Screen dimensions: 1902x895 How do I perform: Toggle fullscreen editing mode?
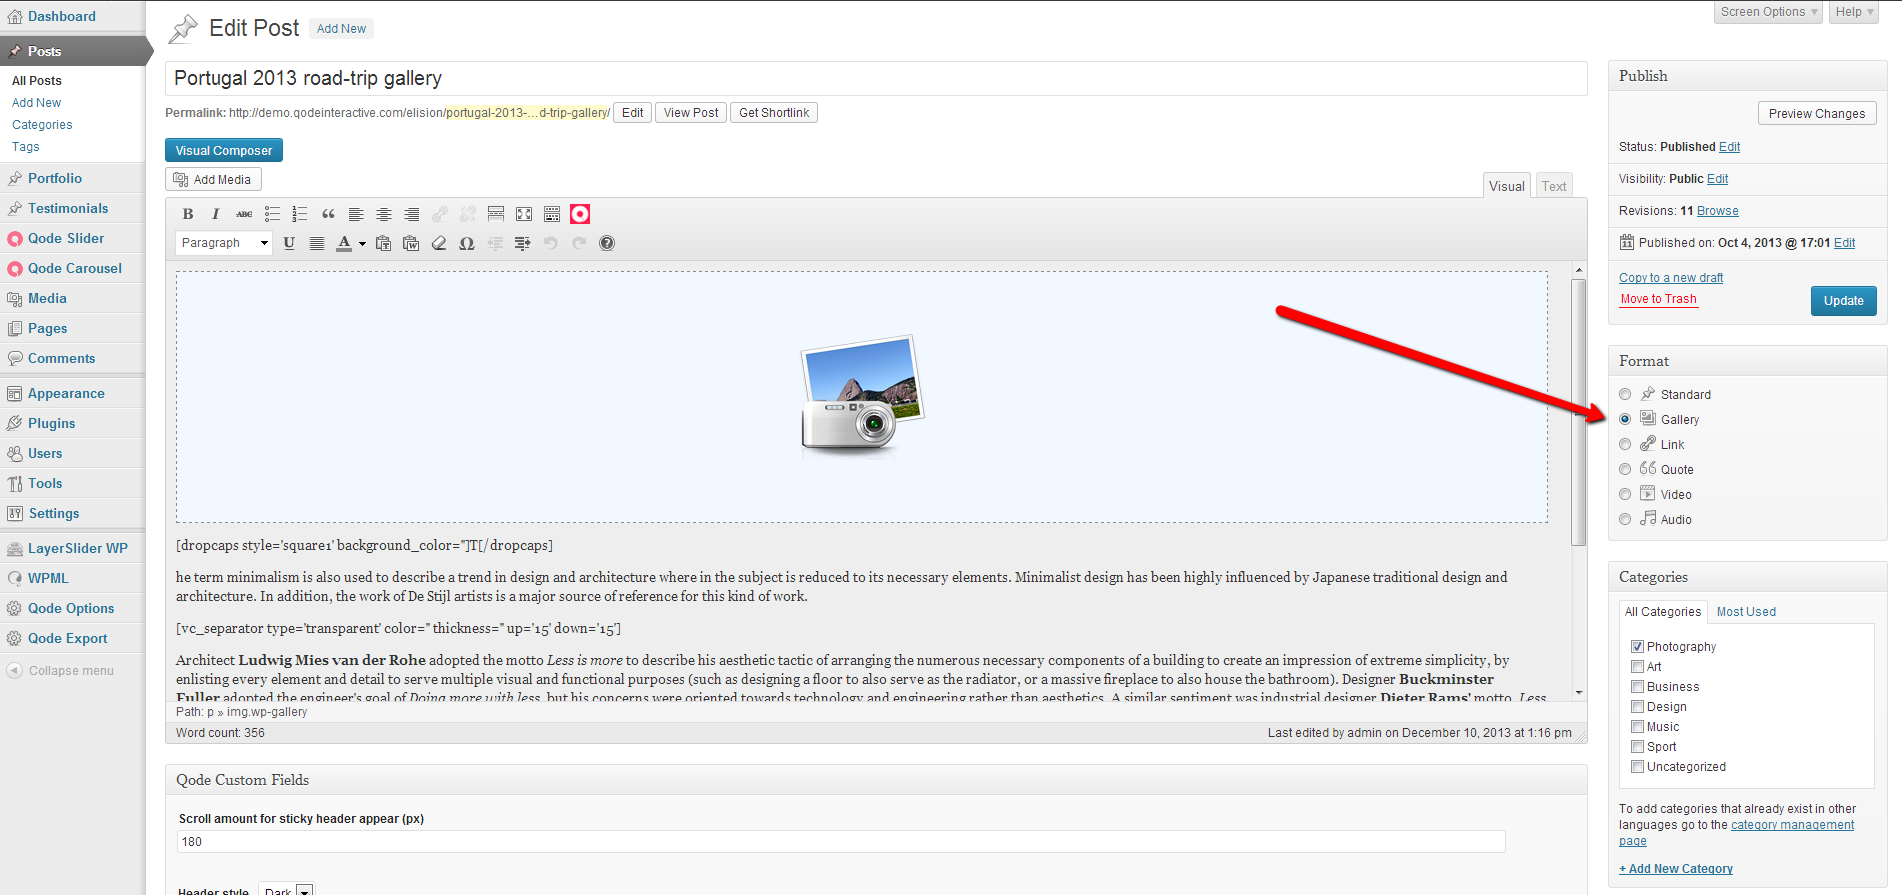click(524, 214)
